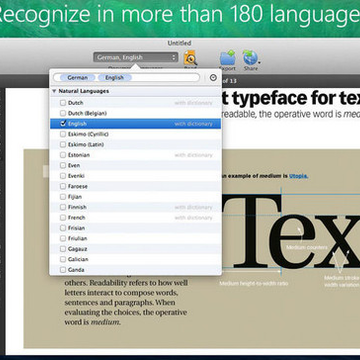This screenshot has width=360, height=360.
Task: Click the "with dictionary" note on Estonian row
Action: [x=193, y=155]
